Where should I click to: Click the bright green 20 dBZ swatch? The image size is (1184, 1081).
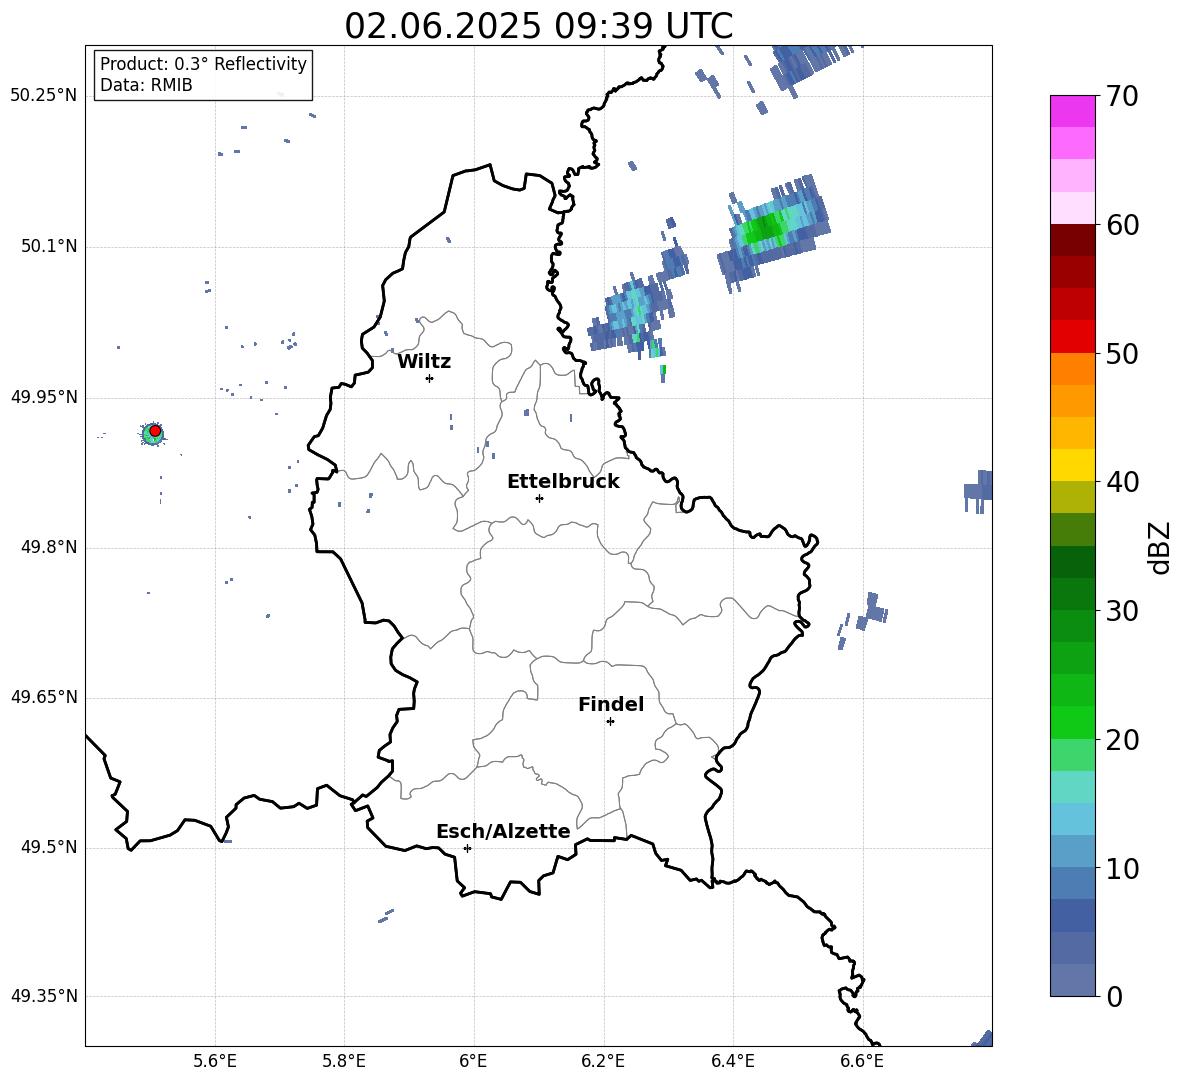click(1072, 722)
